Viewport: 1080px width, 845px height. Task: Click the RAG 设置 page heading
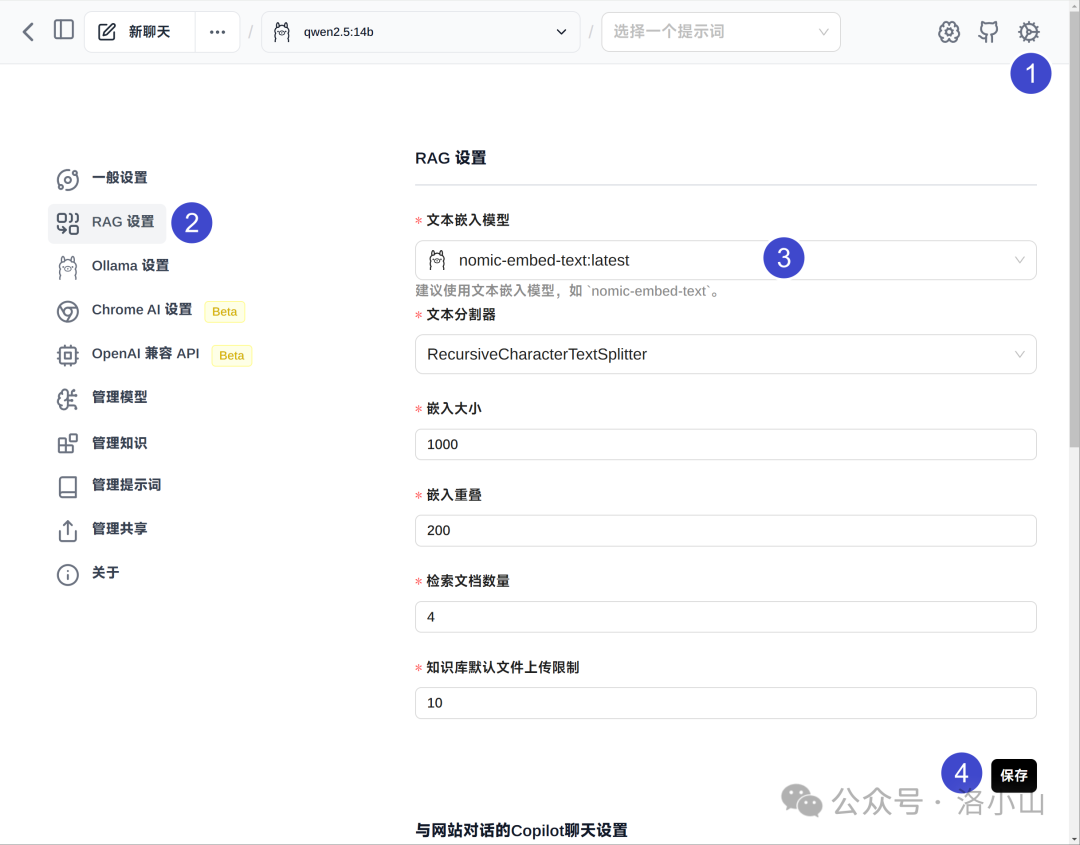pos(450,158)
